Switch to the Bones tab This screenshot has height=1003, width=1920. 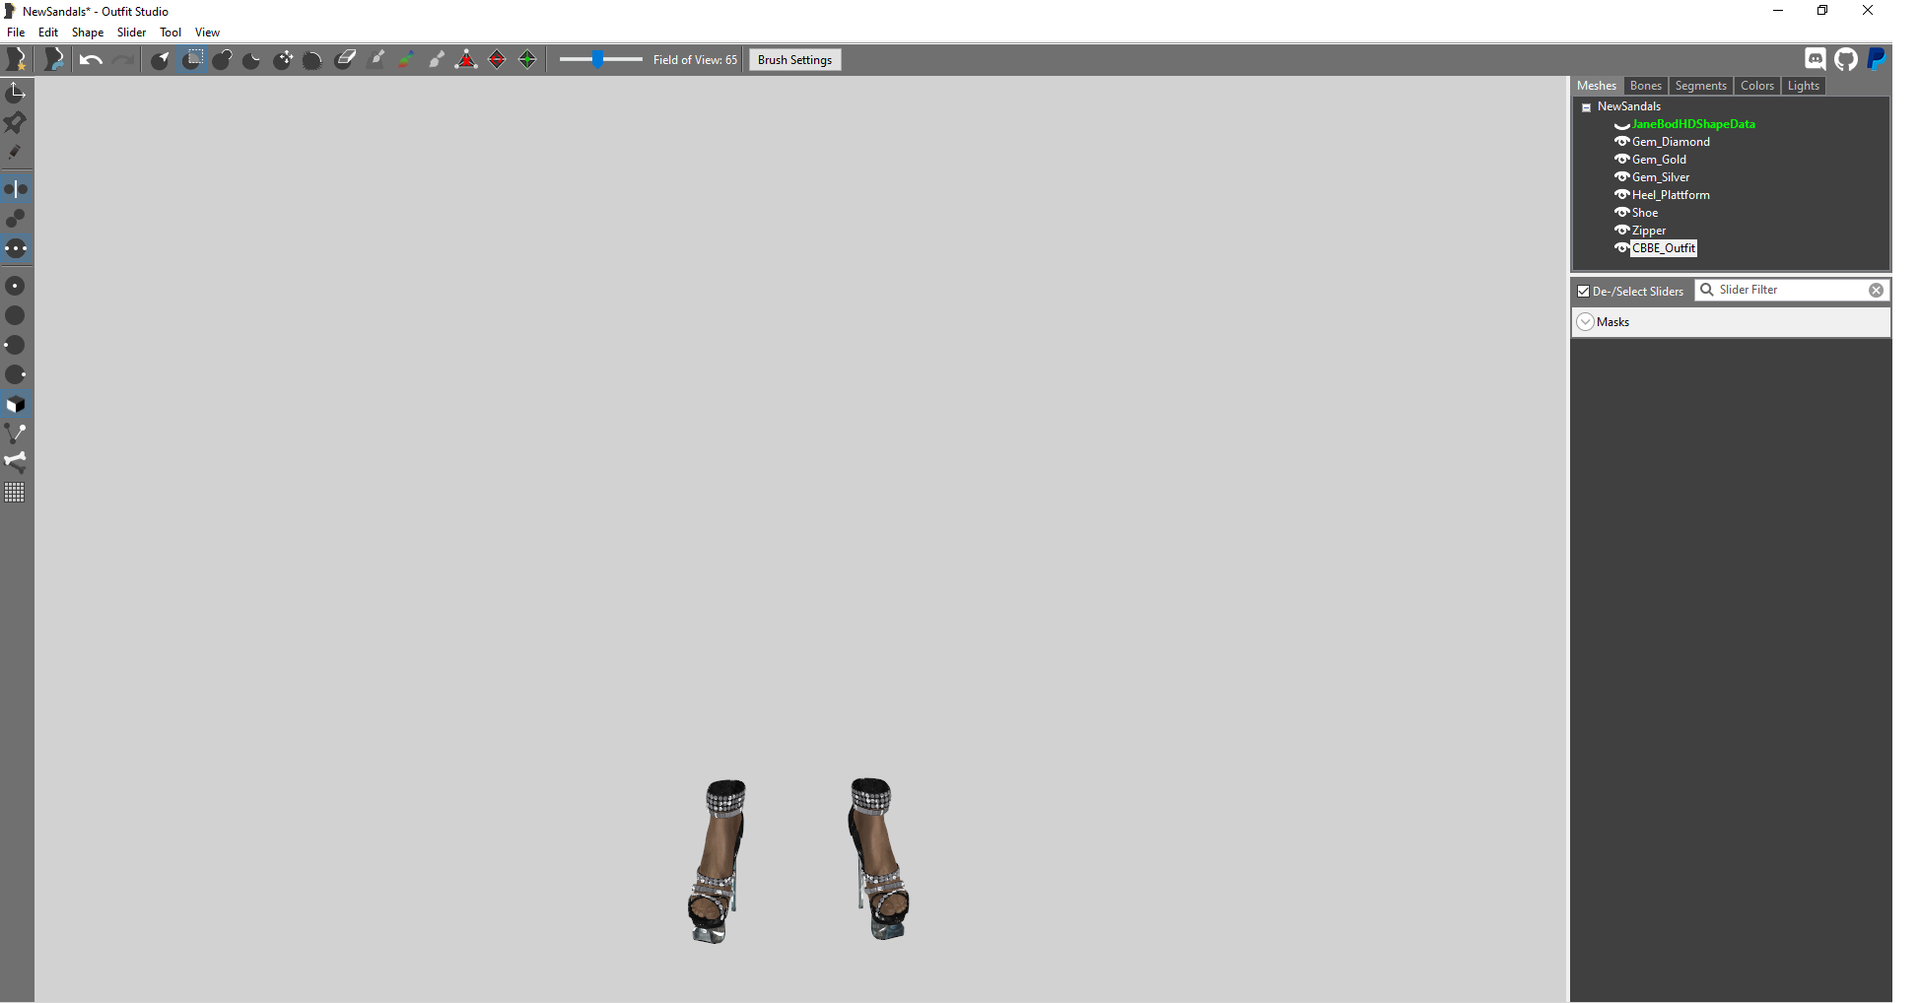[x=1645, y=86]
